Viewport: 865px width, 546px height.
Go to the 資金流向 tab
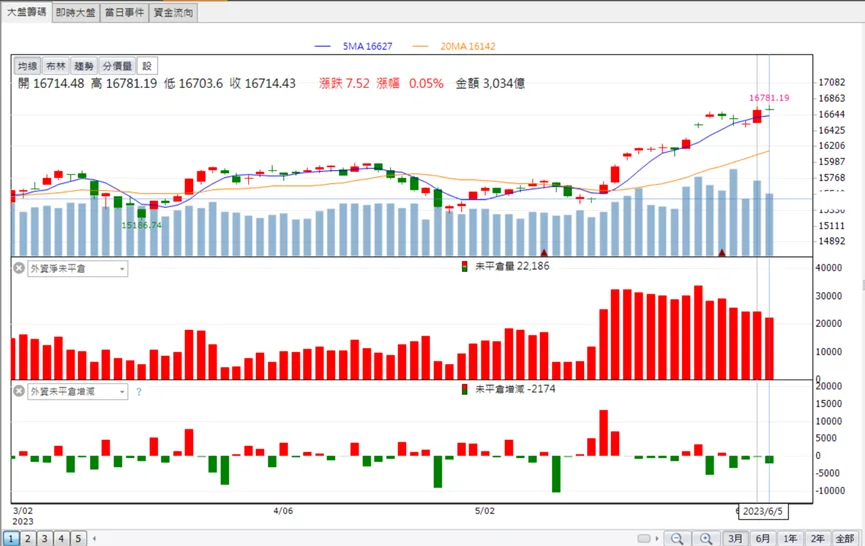tap(173, 12)
